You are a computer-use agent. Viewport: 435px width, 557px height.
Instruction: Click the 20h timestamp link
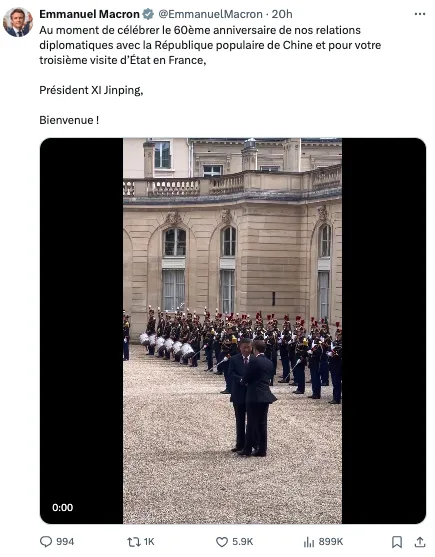282,14
